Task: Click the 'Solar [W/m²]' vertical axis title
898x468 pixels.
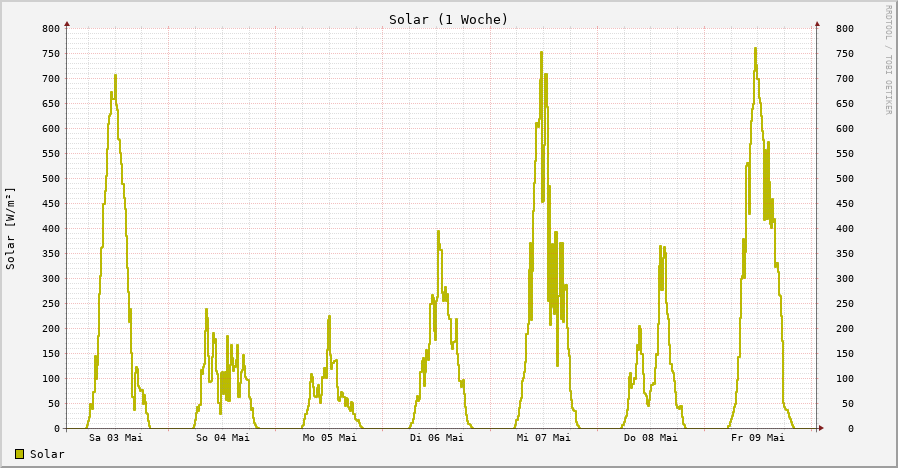Action: [x=10, y=229]
